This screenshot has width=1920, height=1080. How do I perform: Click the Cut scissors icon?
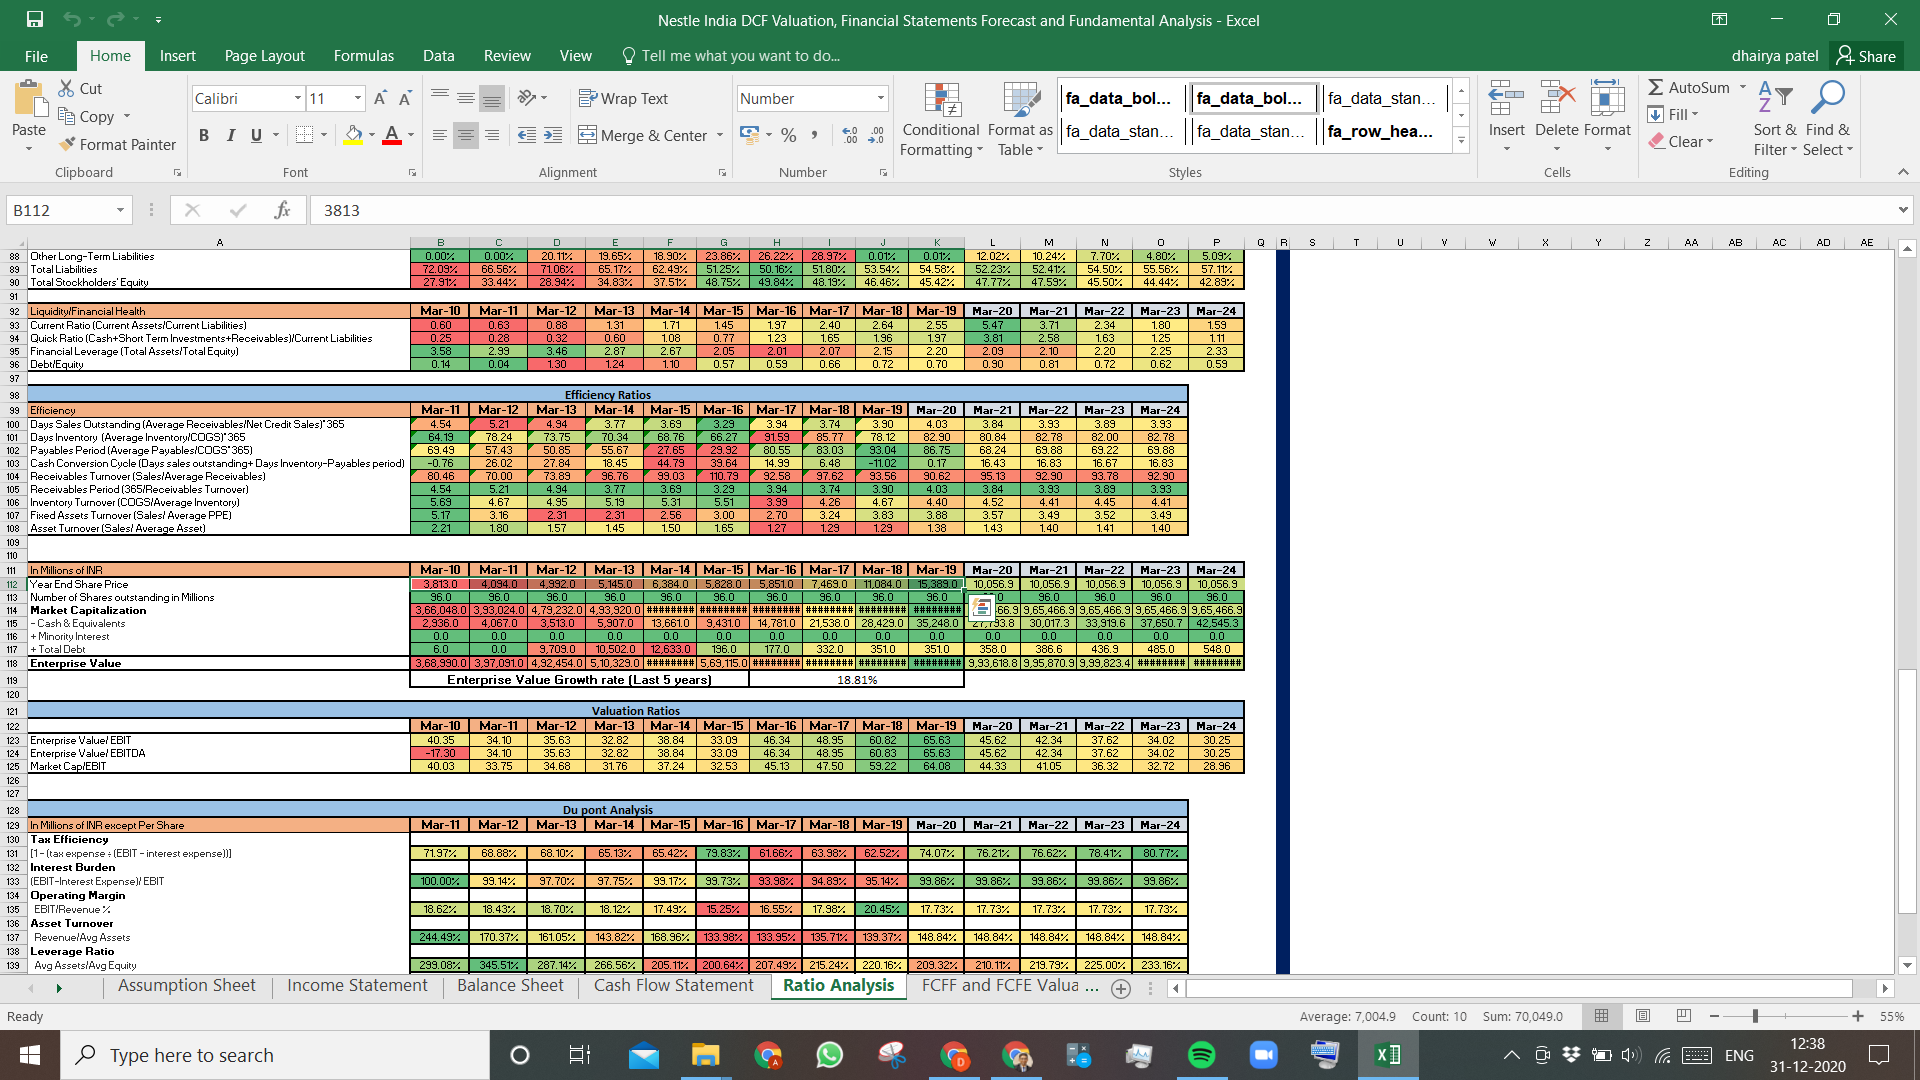(67, 88)
